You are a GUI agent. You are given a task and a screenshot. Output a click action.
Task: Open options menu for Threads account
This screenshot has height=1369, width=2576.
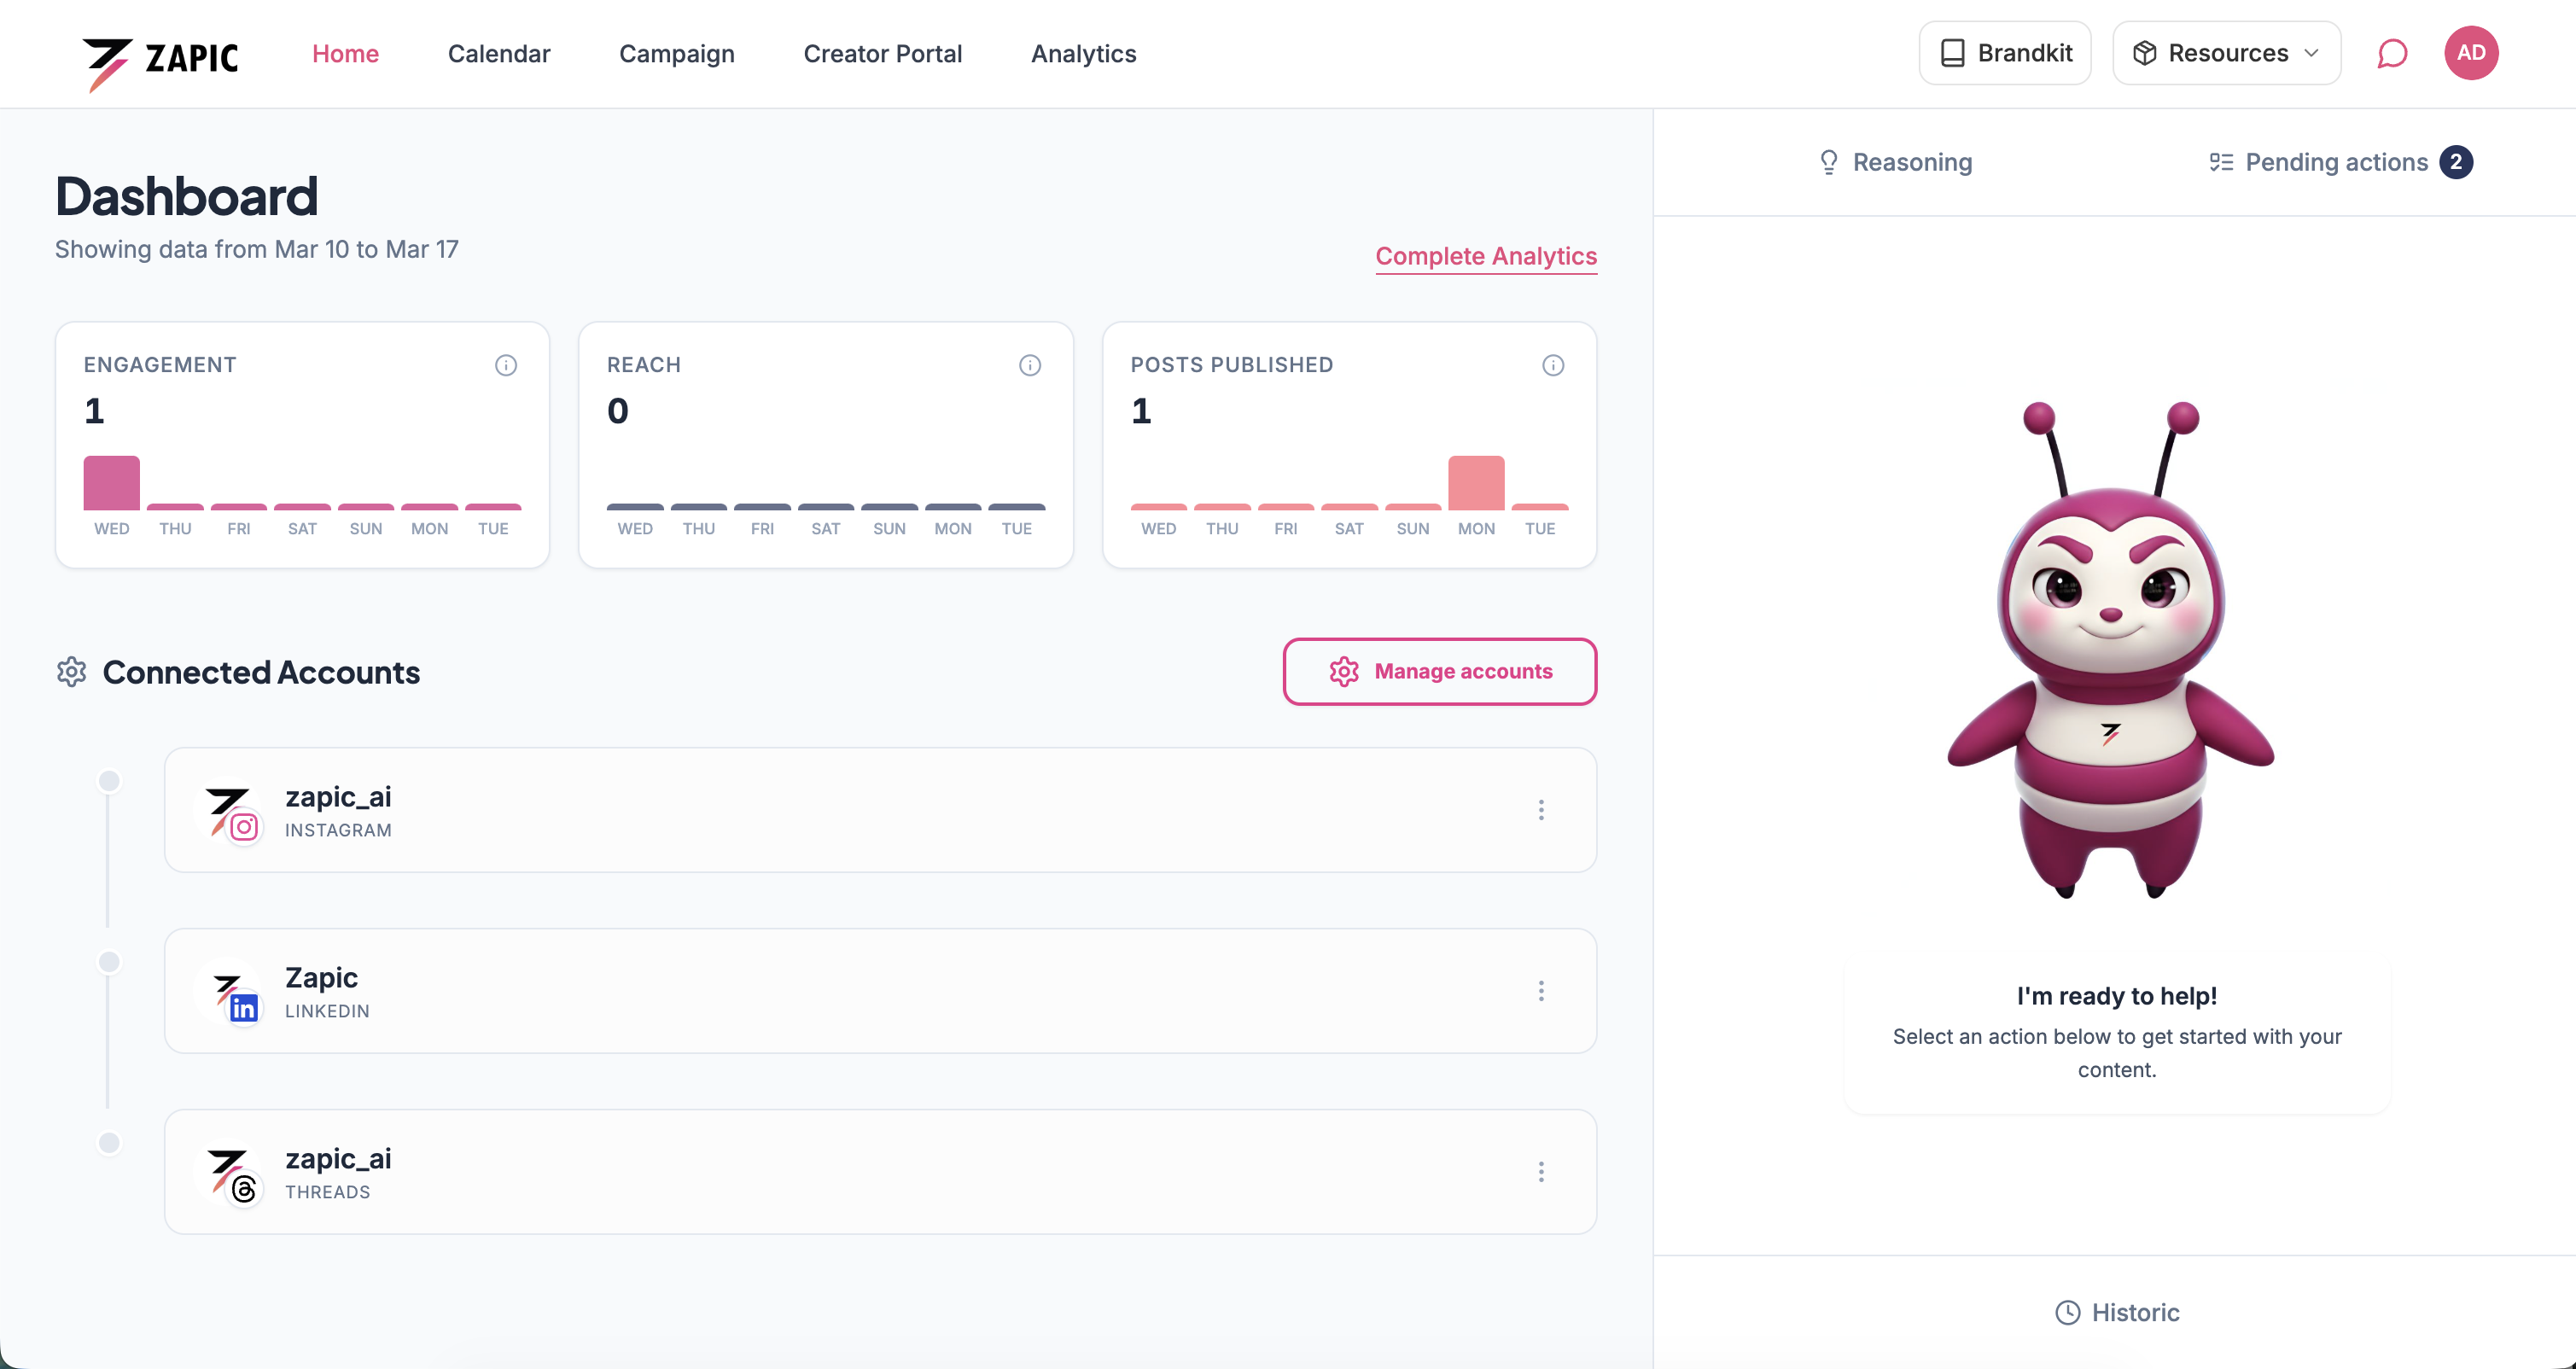pos(1541,1172)
